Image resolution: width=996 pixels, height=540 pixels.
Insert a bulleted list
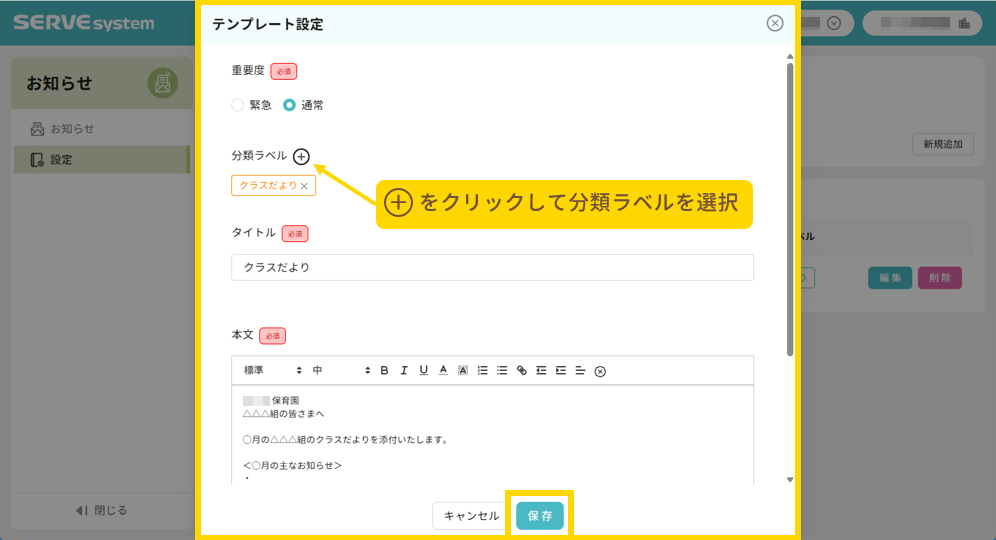click(502, 371)
